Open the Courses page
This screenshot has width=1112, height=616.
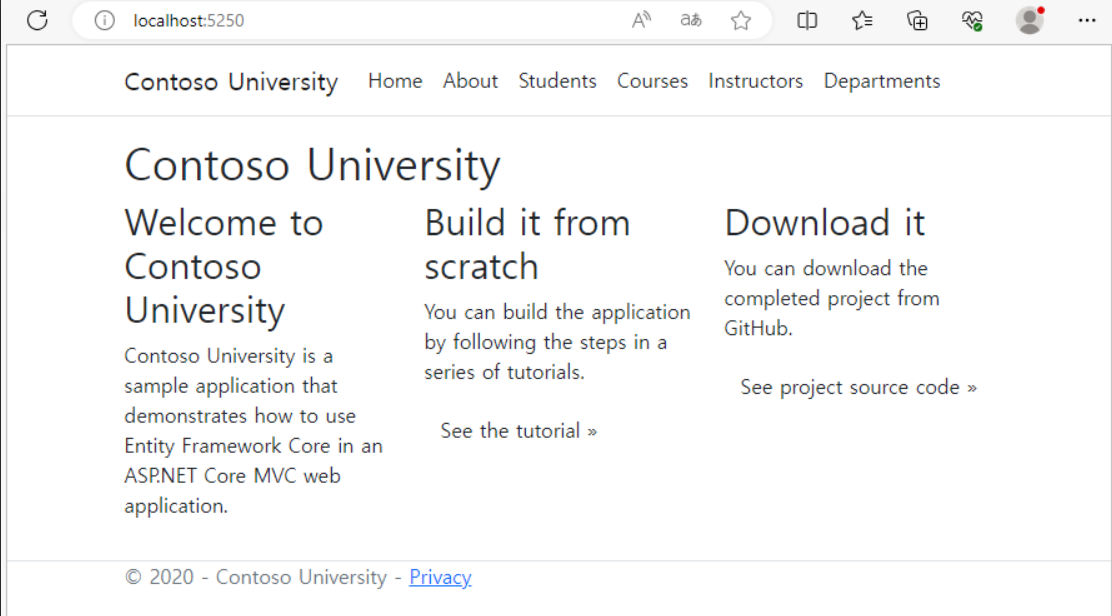652,81
